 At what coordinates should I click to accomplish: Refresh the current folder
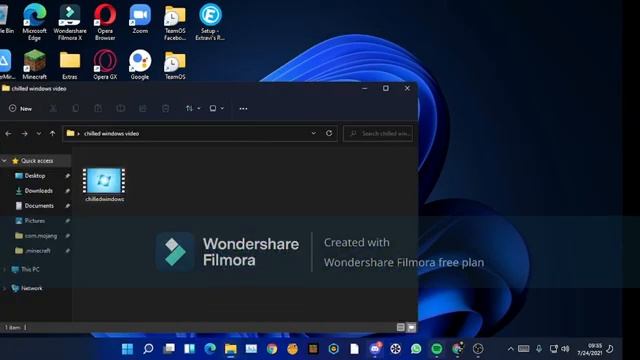click(329, 133)
